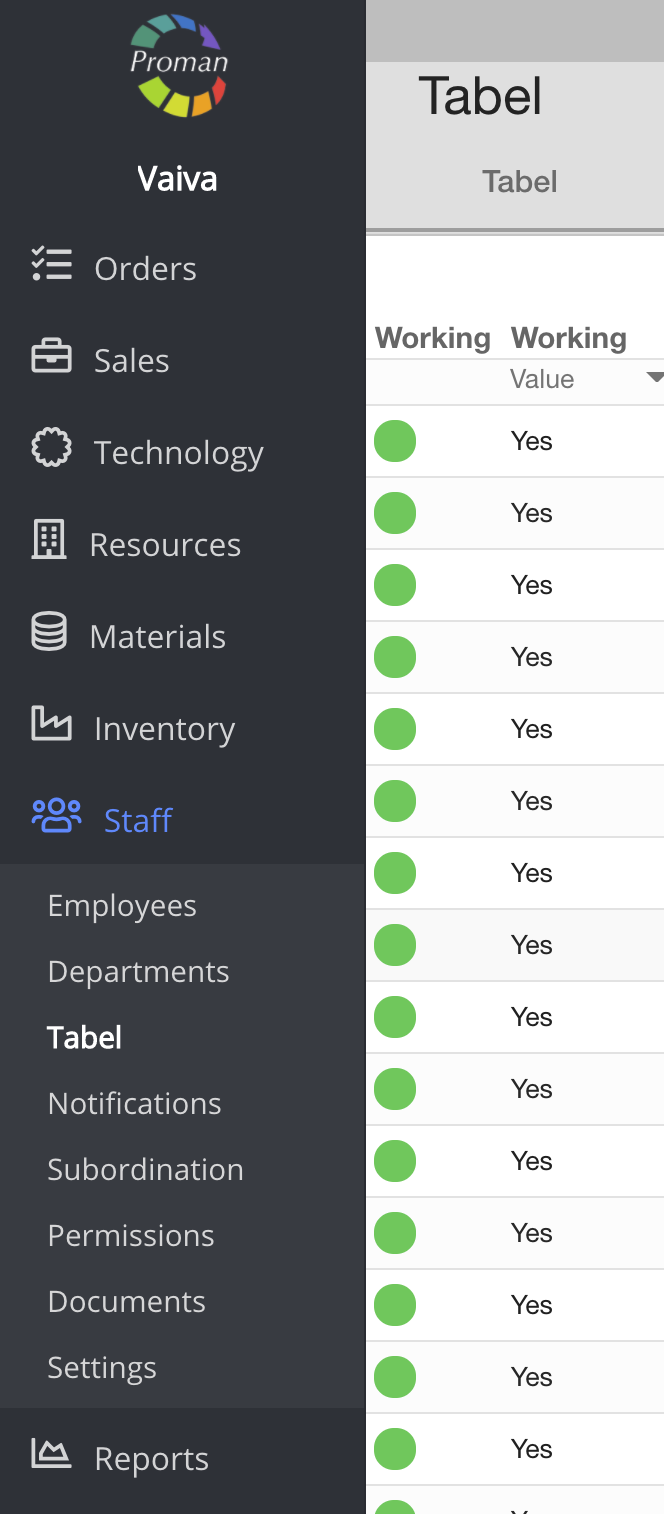The width and height of the screenshot is (664, 1514).
Task: Open the Permissions submenu item
Action: (x=131, y=1236)
